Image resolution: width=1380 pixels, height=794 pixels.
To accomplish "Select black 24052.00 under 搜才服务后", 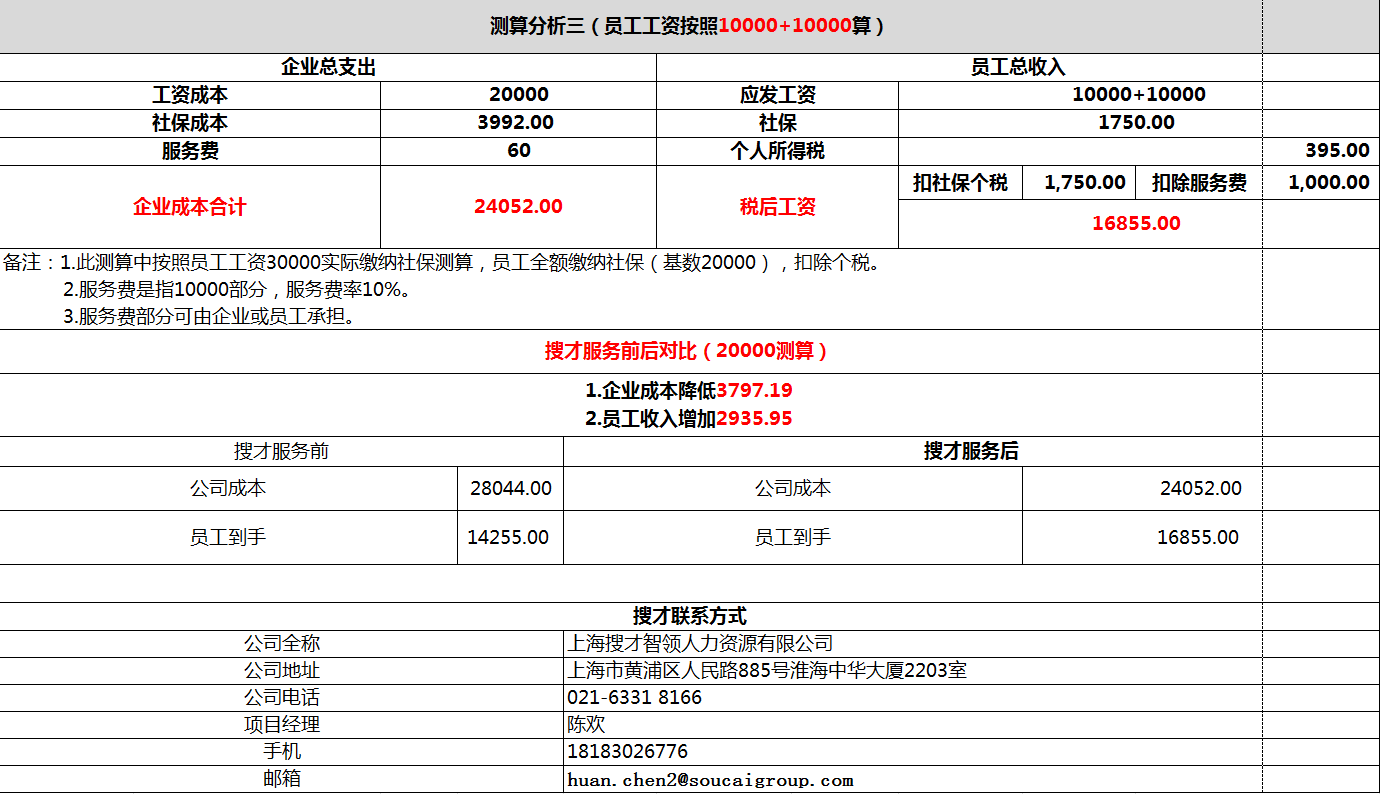I will point(1201,489).
